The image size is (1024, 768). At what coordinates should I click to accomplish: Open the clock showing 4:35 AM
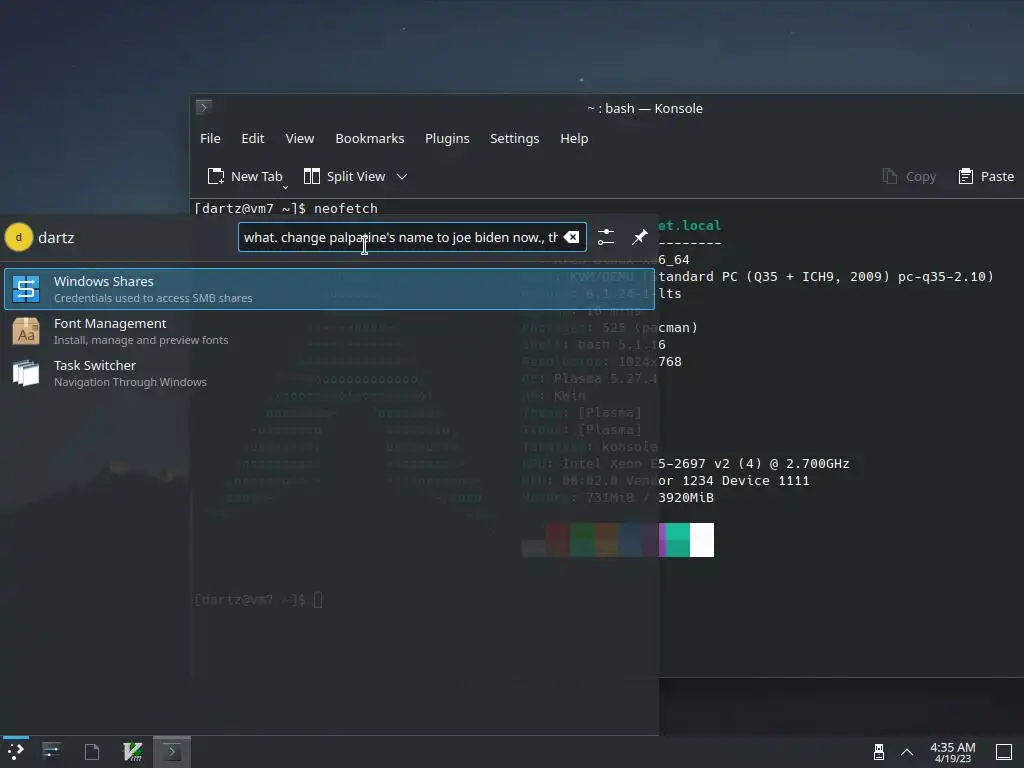pyautogui.click(x=952, y=752)
